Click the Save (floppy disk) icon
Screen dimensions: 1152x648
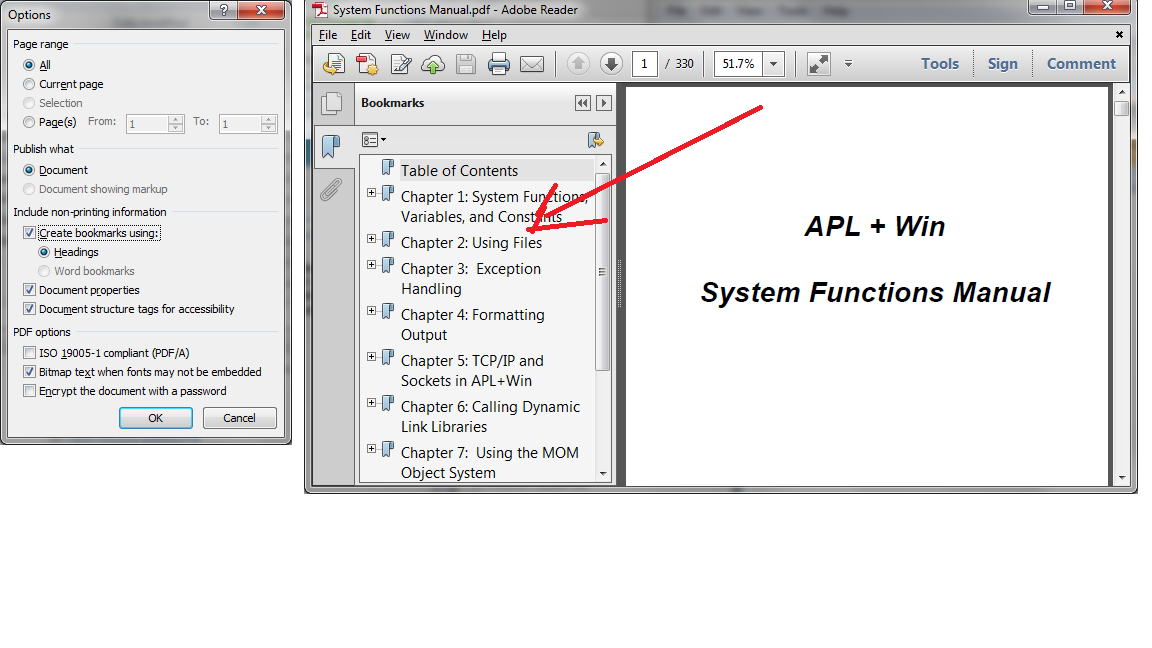pyautogui.click(x=466, y=64)
